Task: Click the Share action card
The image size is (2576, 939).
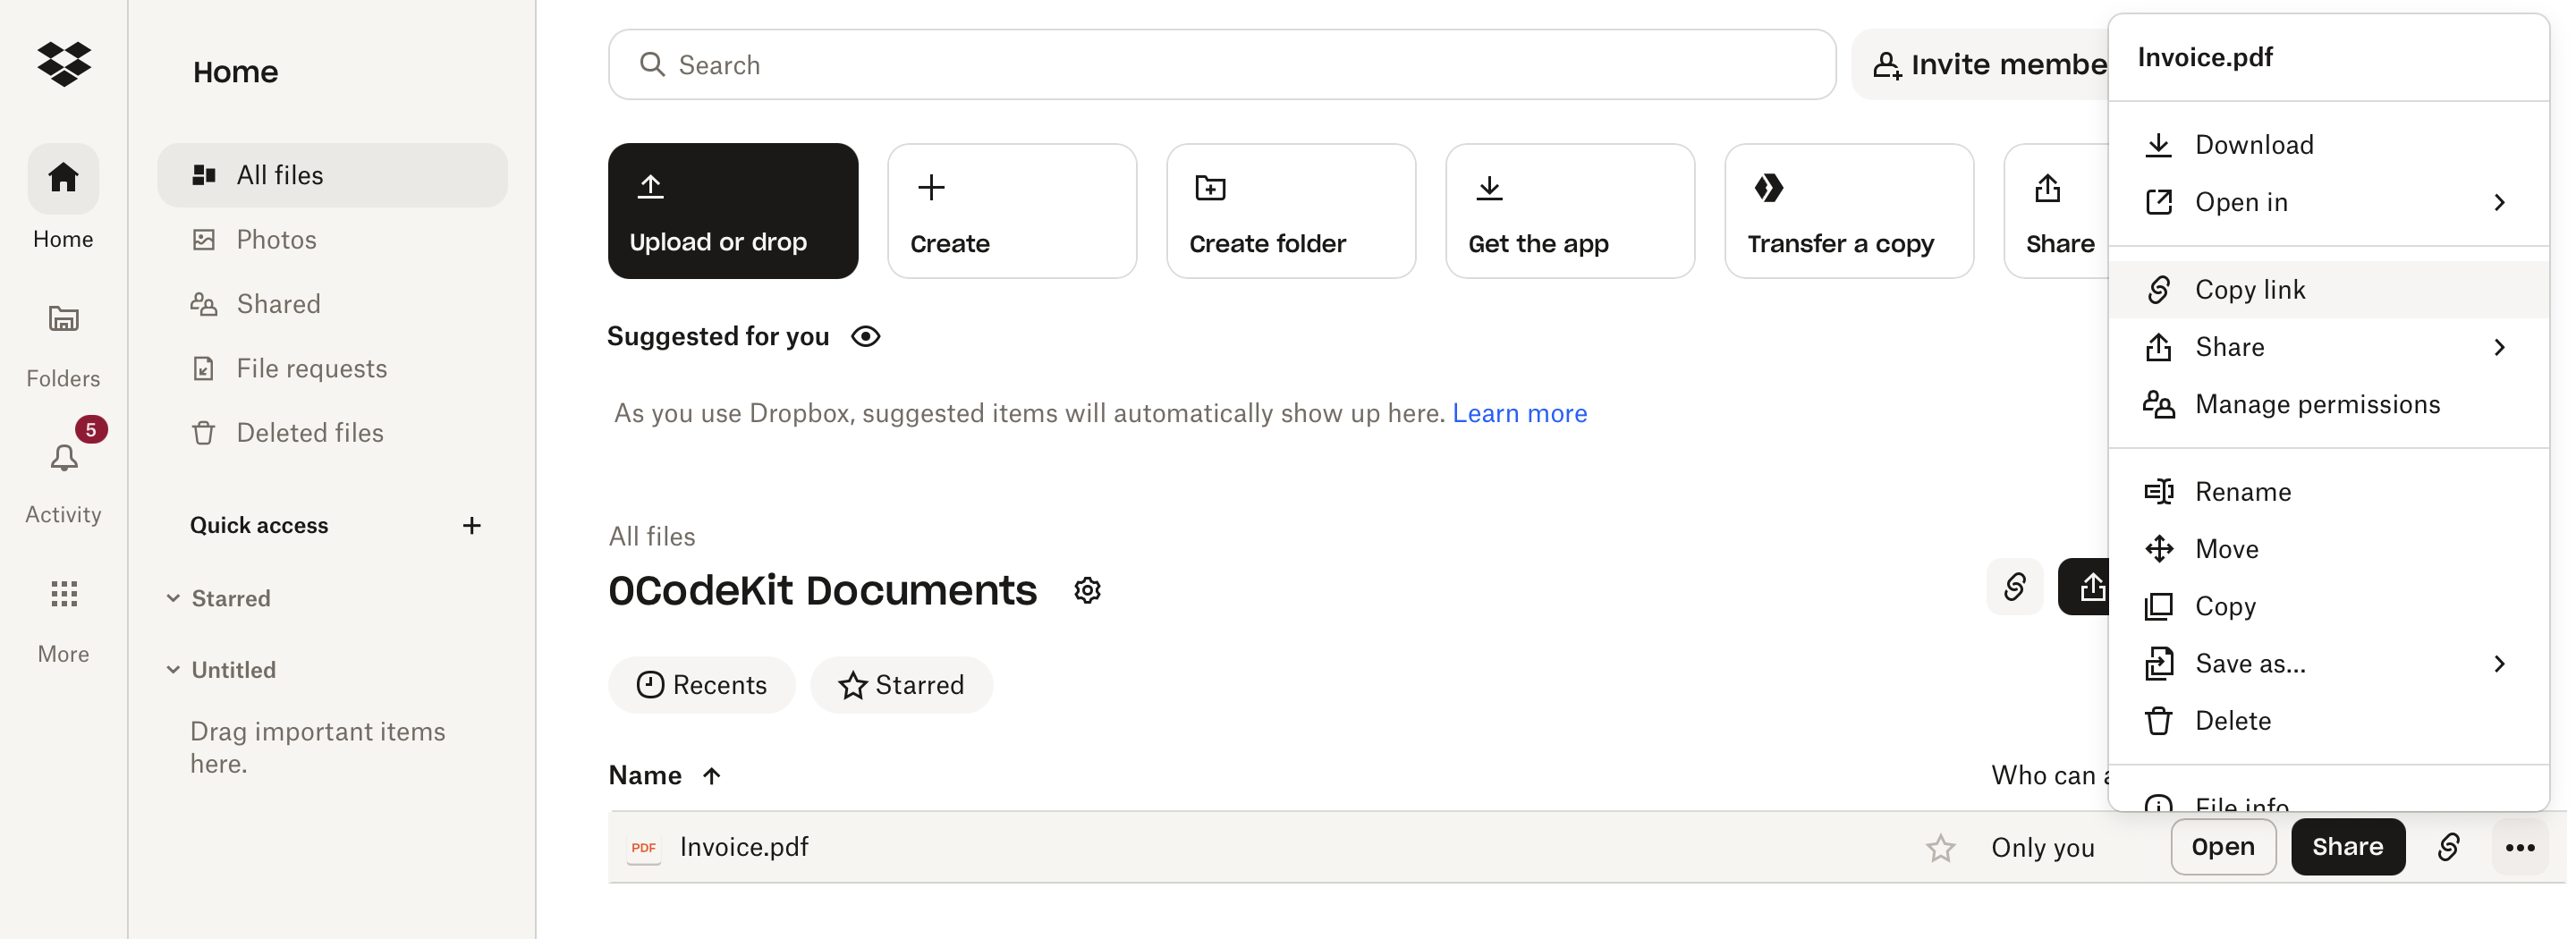Action: [2057, 211]
